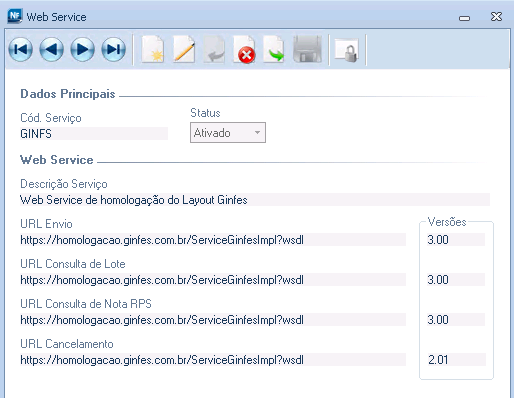Image resolution: width=514 pixels, height=398 pixels.
Task: Click the Web Service section heading in the form
Action: click(x=57, y=160)
